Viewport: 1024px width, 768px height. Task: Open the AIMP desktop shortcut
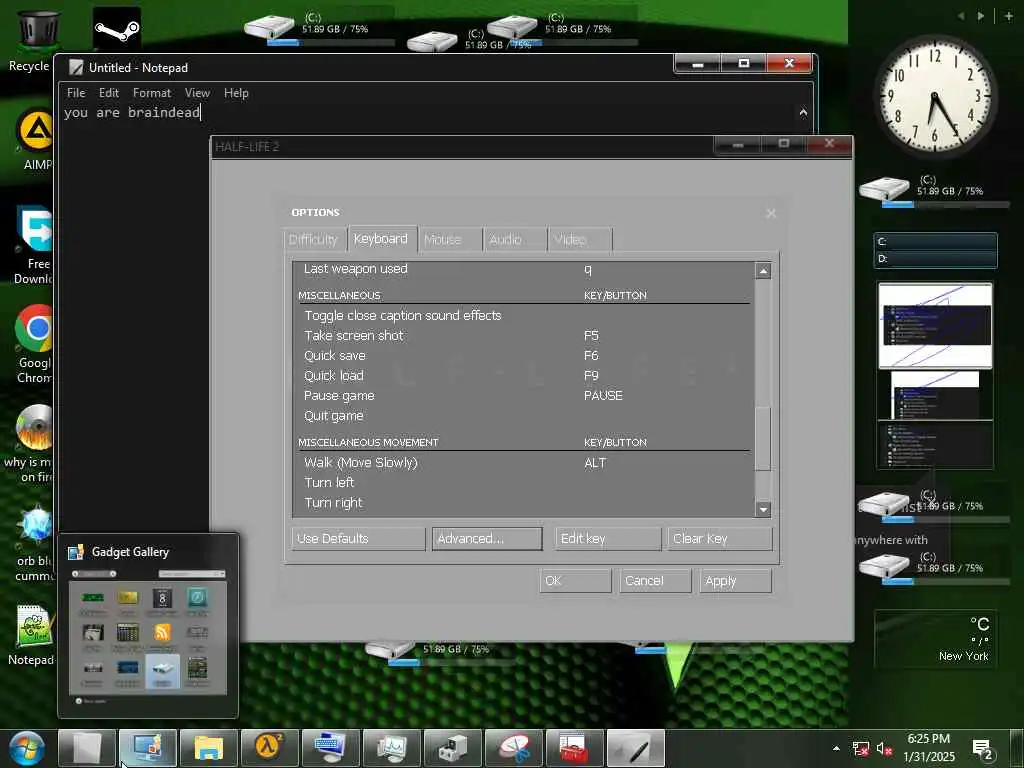(x=35, y=138)
